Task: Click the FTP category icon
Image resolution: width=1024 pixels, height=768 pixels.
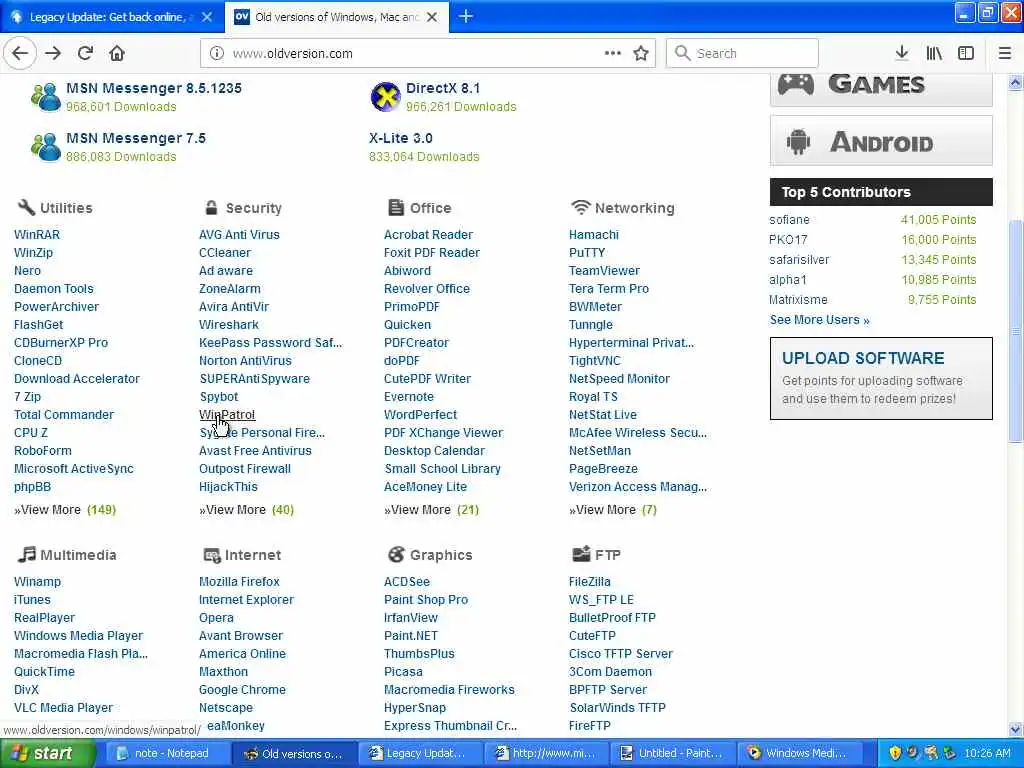Action: click(x=581, y=554)
